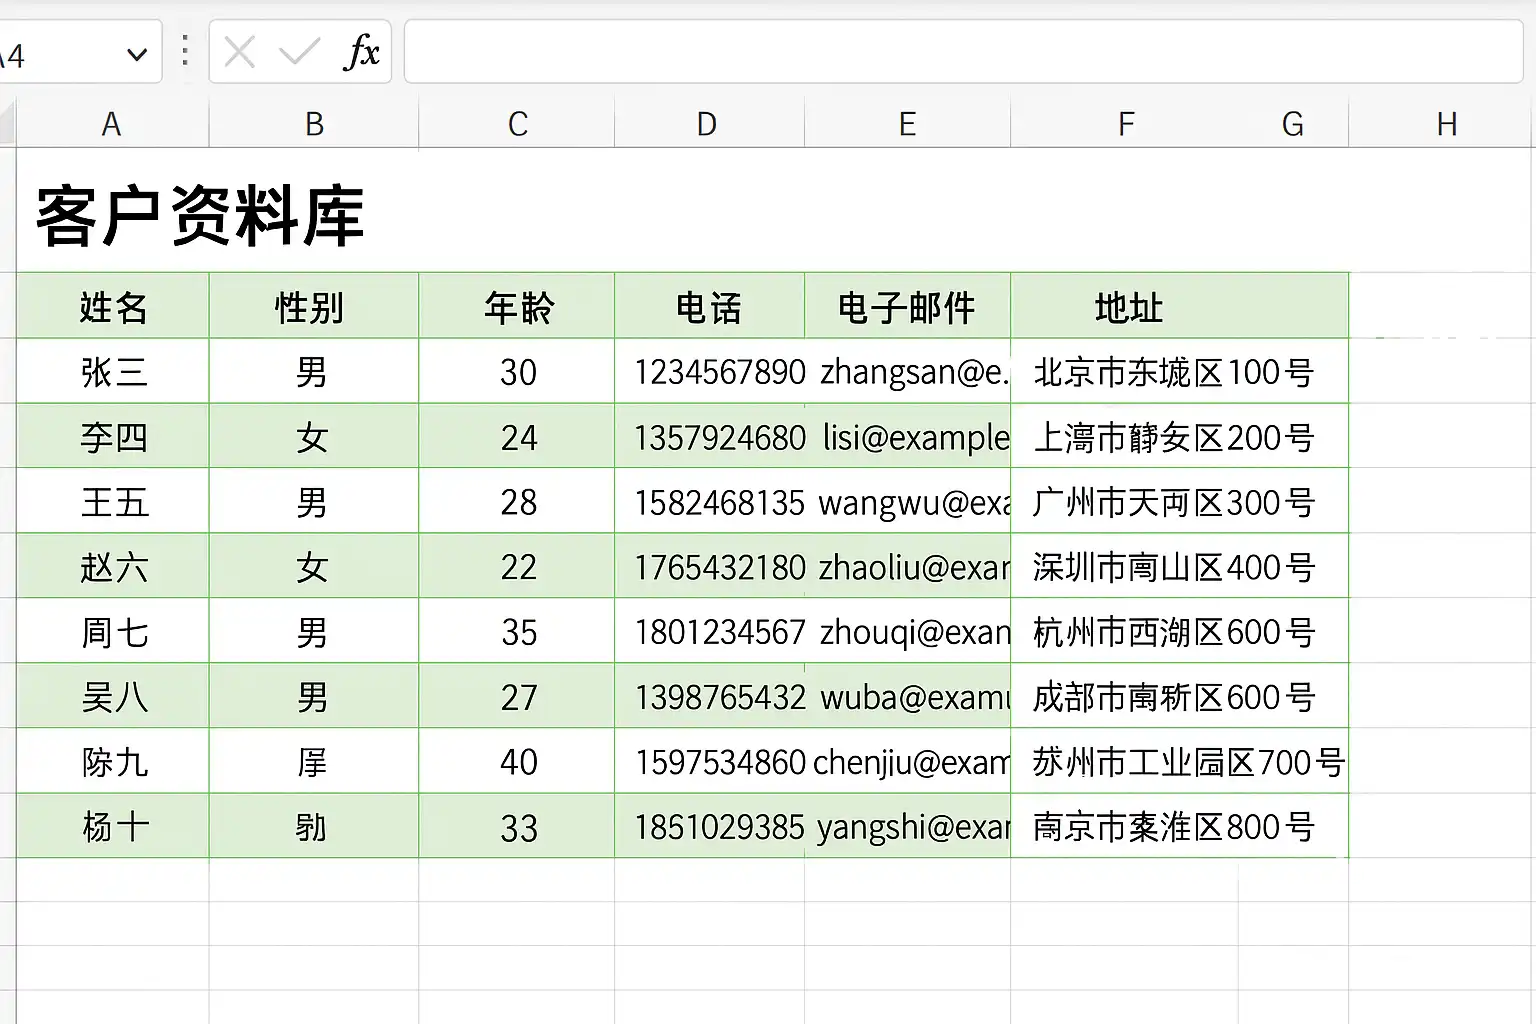The image size is (1536, 1024).
Task: Click the select all corner of the sheet
Action: coord(7,124)
